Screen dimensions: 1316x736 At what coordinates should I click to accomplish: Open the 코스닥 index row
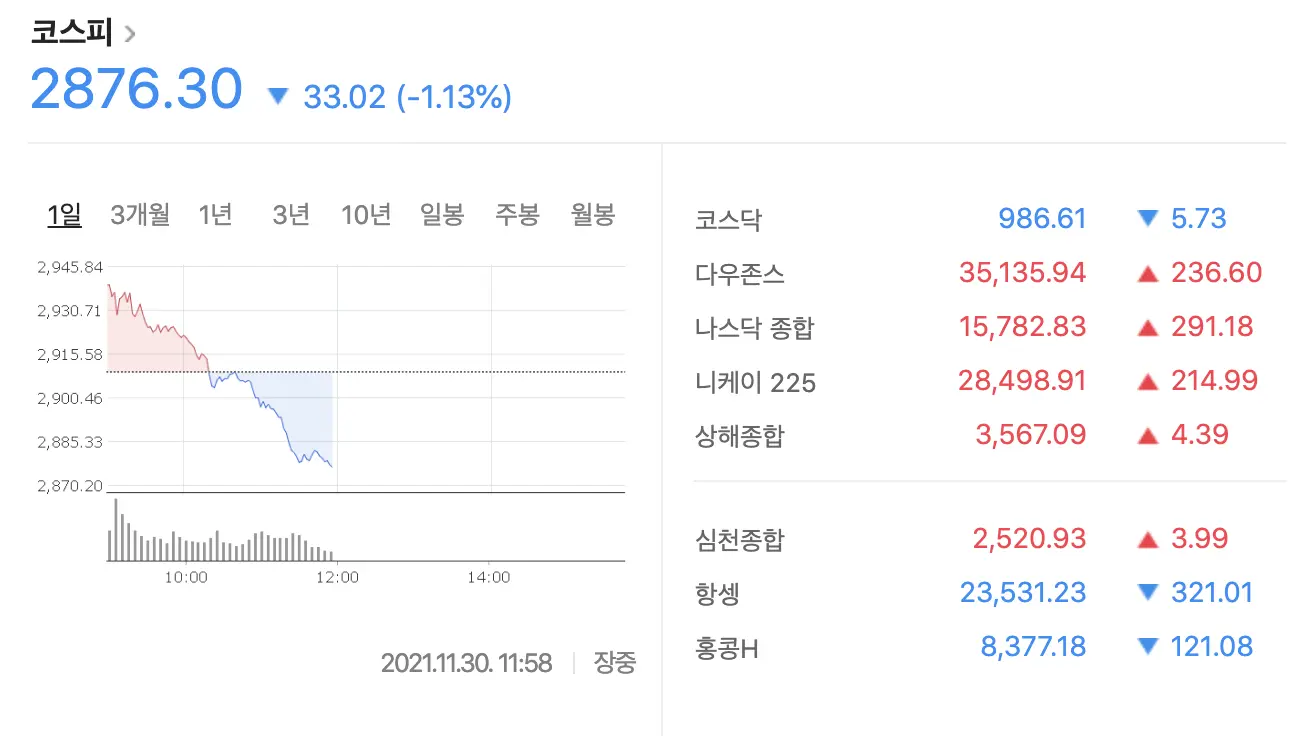tap(978, 218)
